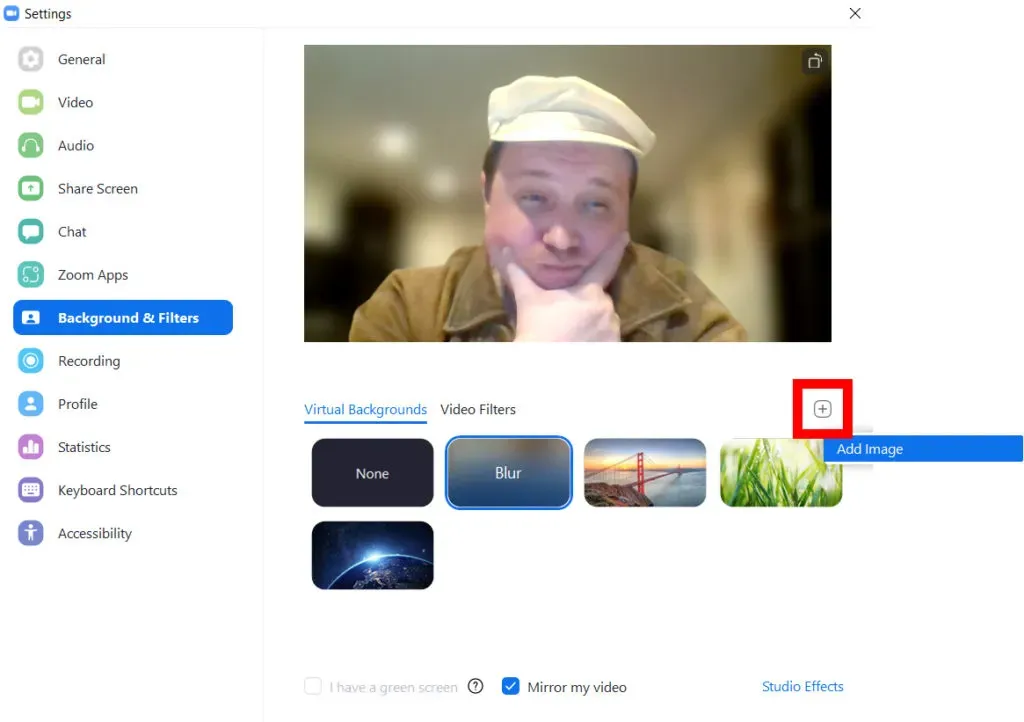Select the Virtual Backgrounds tab
1024x722 pixels.
365,409
